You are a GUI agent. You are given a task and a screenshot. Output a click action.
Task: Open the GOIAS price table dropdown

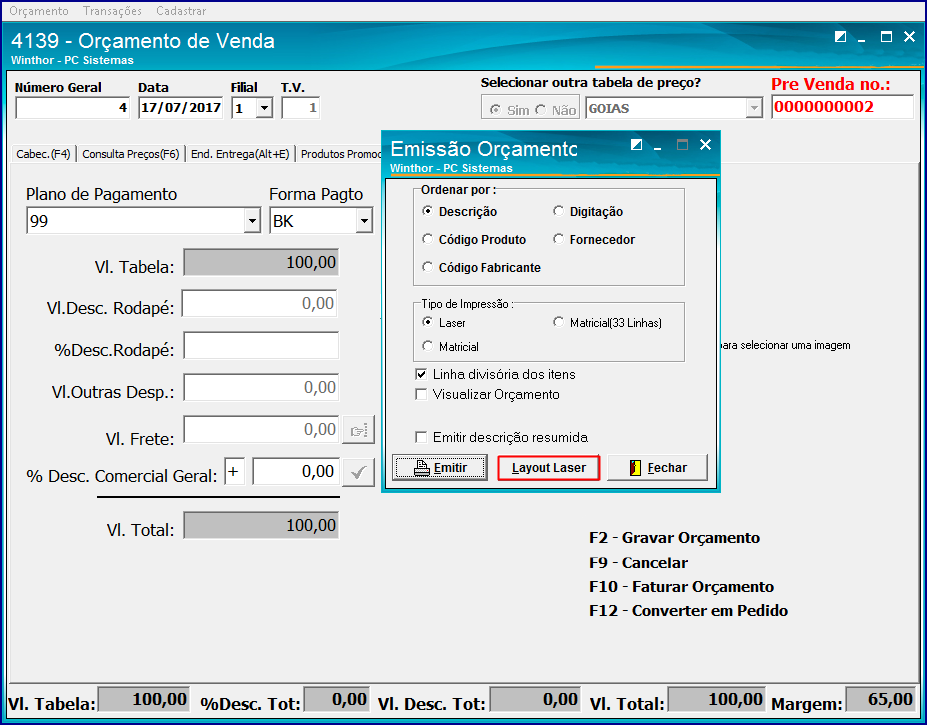coord(754,108)
